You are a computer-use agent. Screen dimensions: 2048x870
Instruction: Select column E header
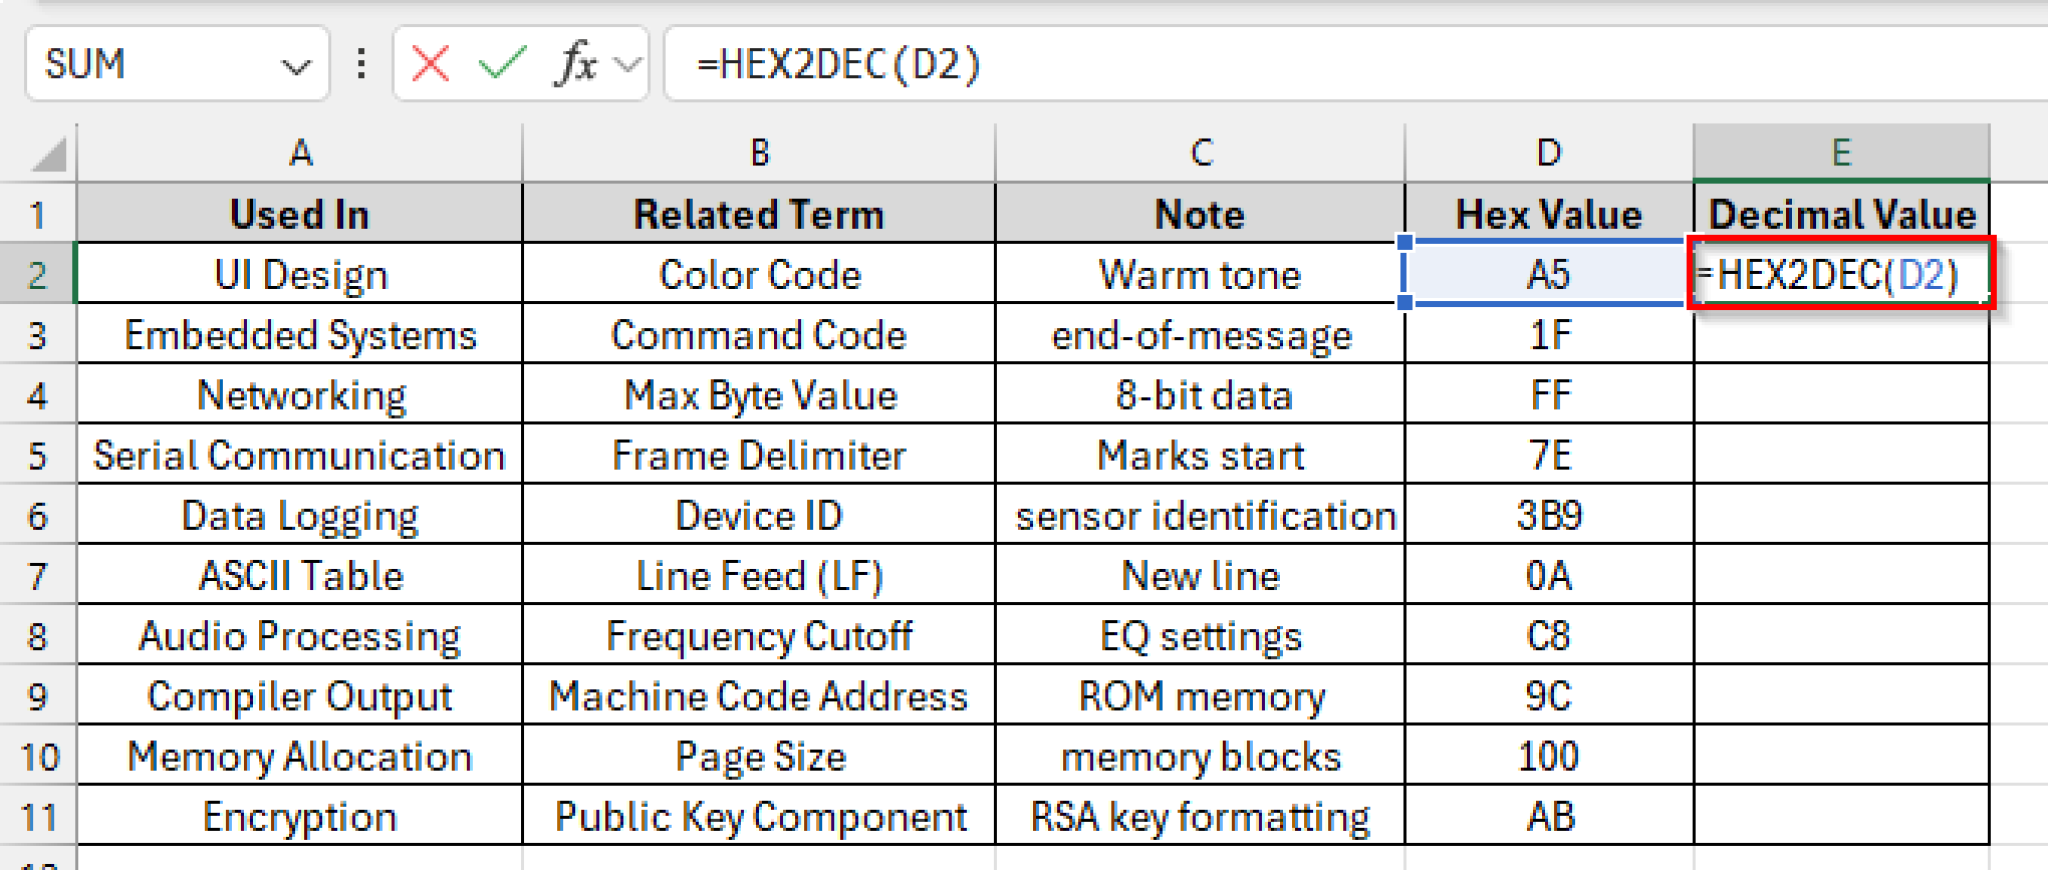1841,153
